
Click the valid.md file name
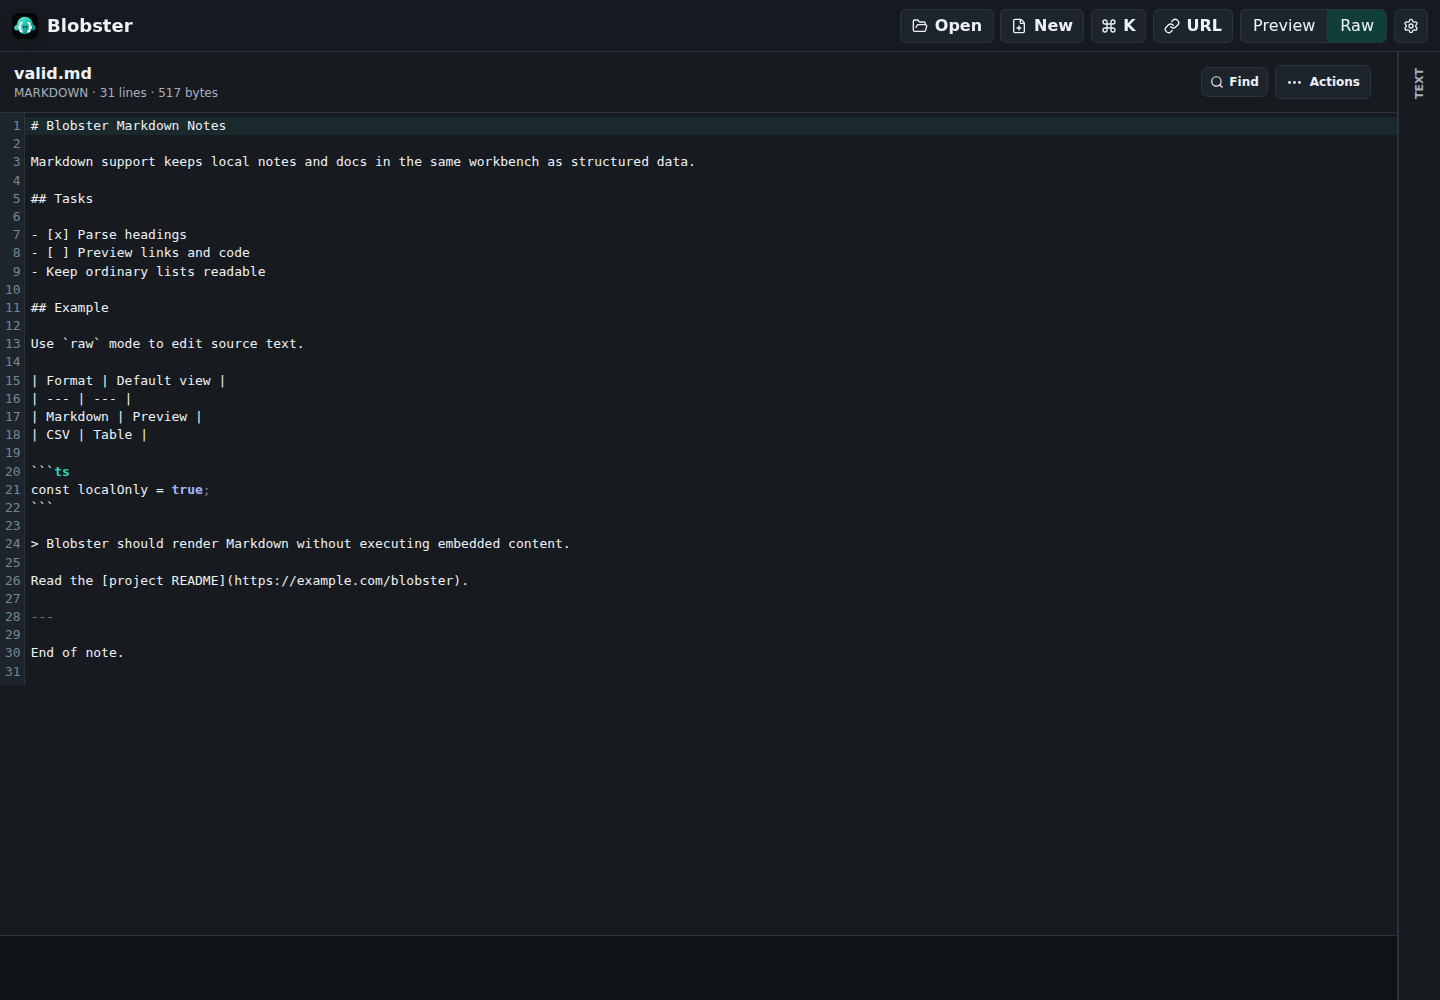pos(53,73)
